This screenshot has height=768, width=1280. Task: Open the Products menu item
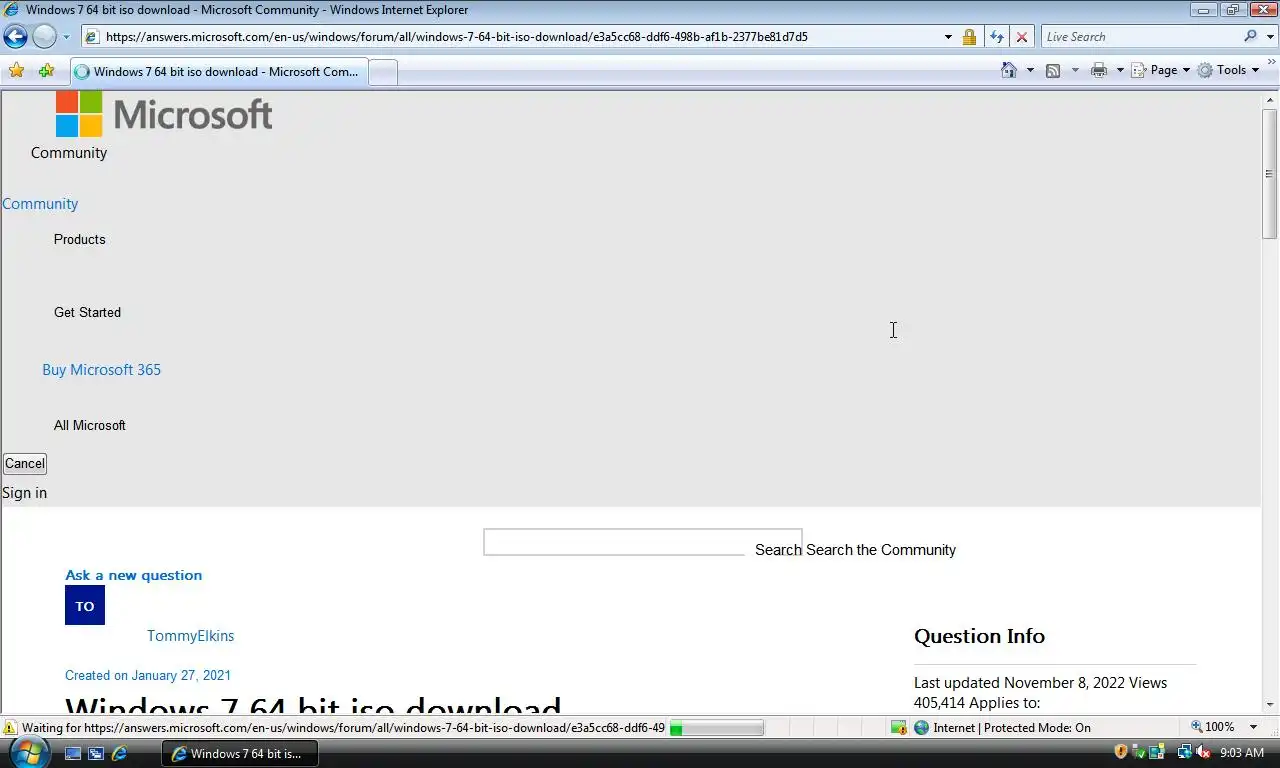point(80,240)
